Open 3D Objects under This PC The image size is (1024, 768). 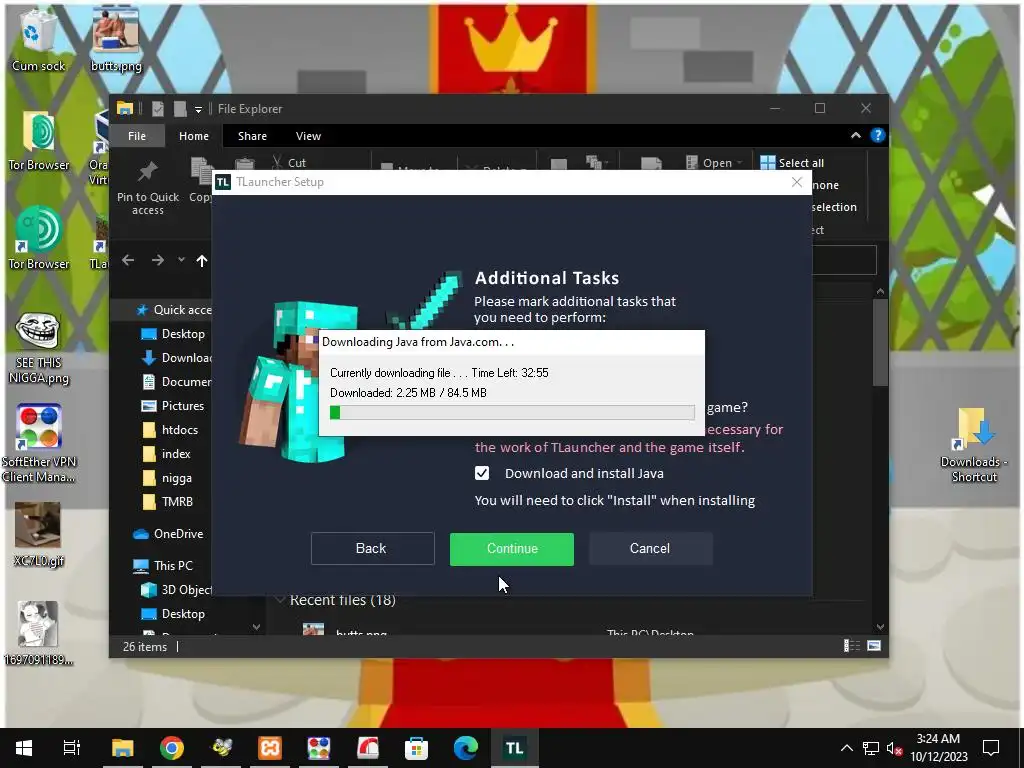177,590
